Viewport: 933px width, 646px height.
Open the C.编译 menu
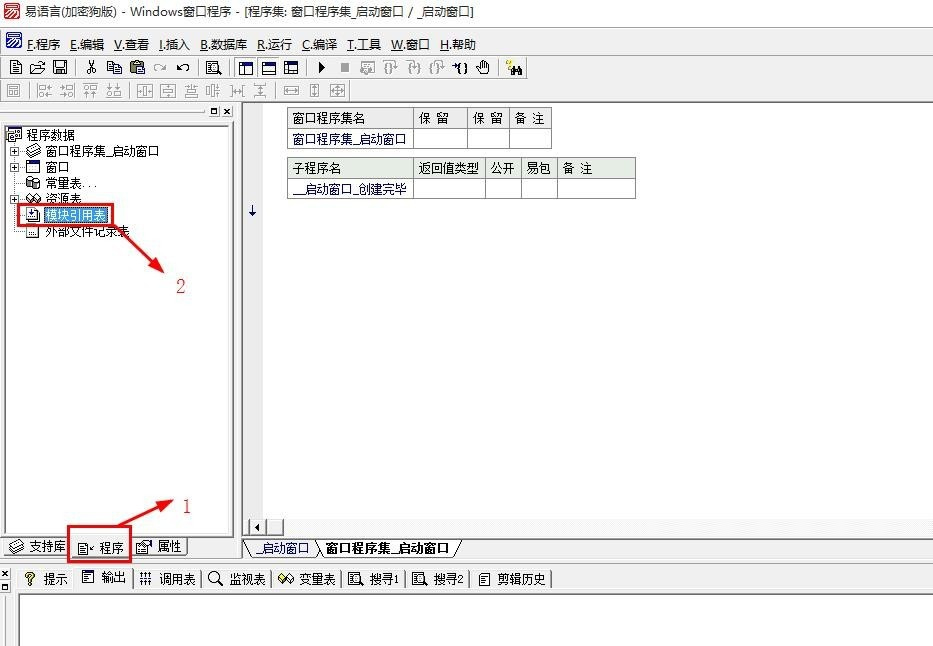pos(320,45)
